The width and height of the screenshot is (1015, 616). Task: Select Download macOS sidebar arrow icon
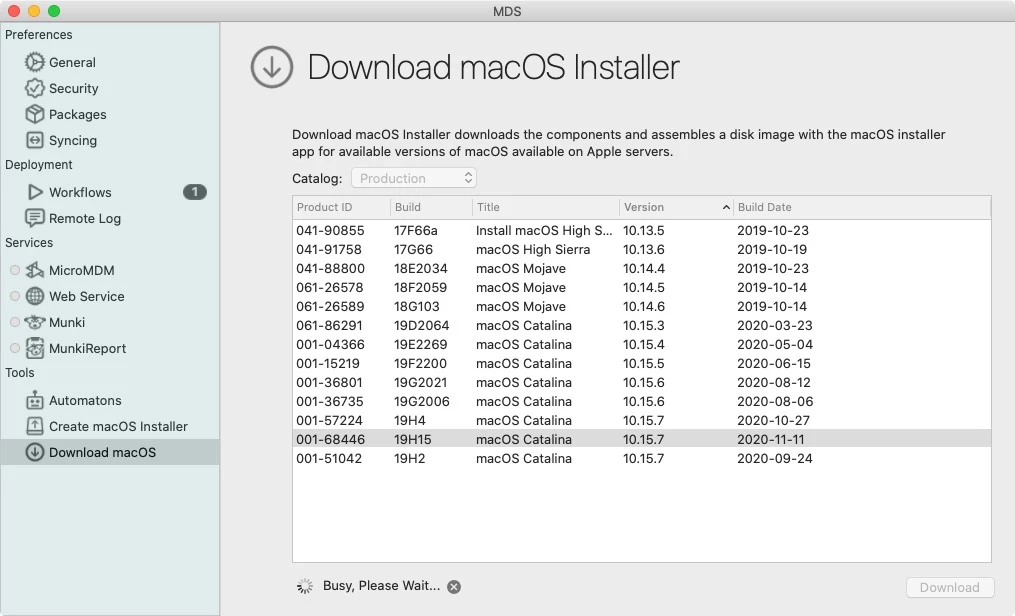click(x=34, y=452)
